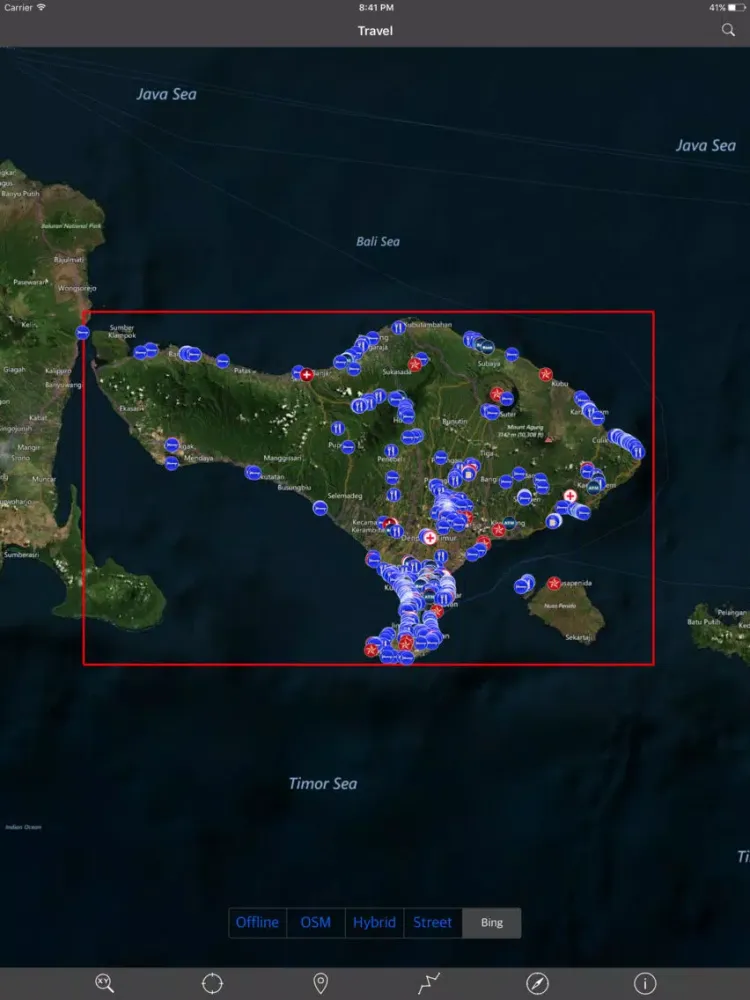
Task: Tap the blue marker near Subaya north coast
Action: coord(511,354)
